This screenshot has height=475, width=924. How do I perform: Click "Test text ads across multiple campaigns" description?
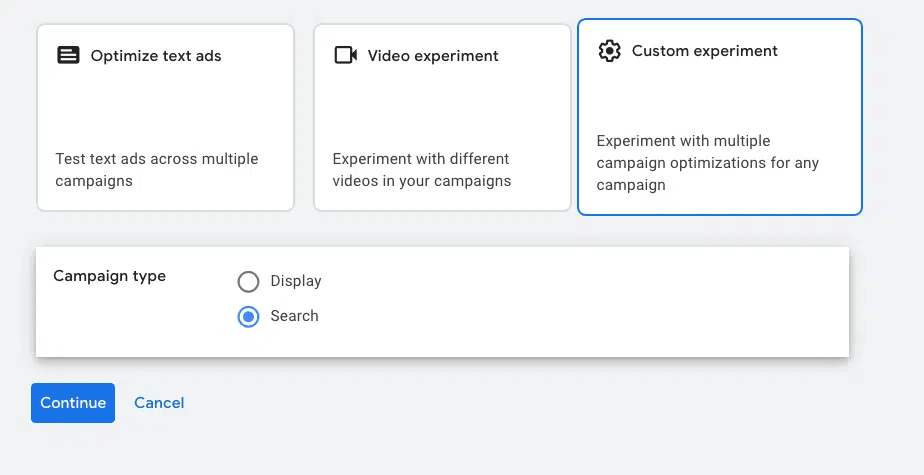[x=157, y=170]
